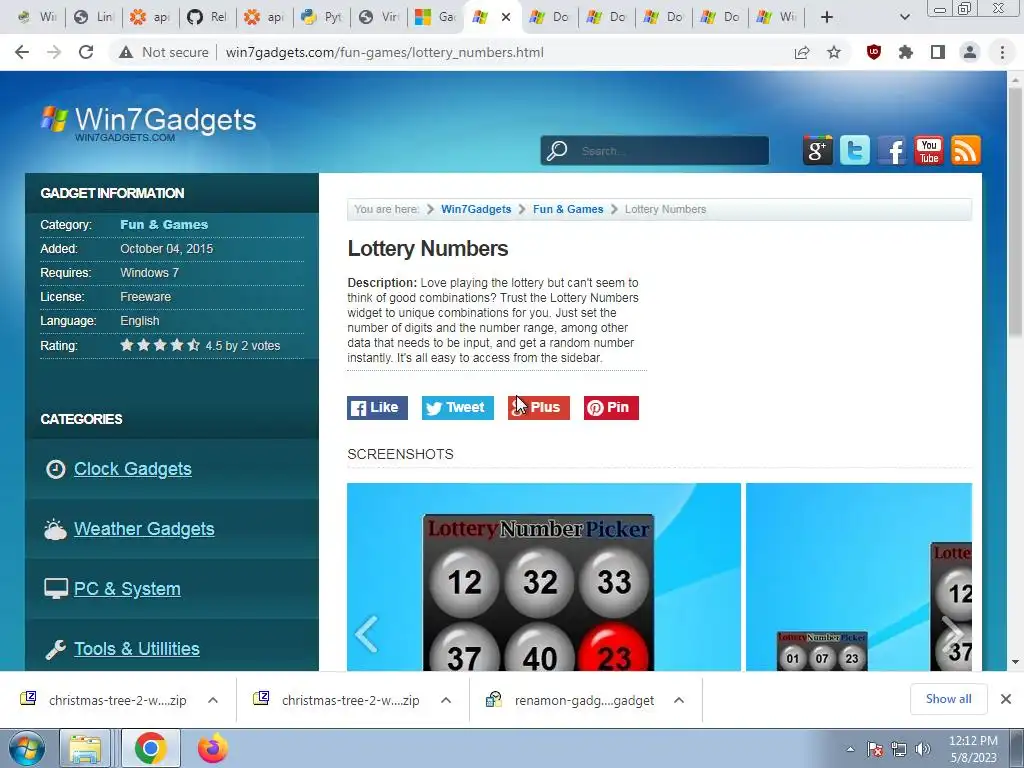
Task: Click the Pinterest Pin button
Action: point(611,408)
